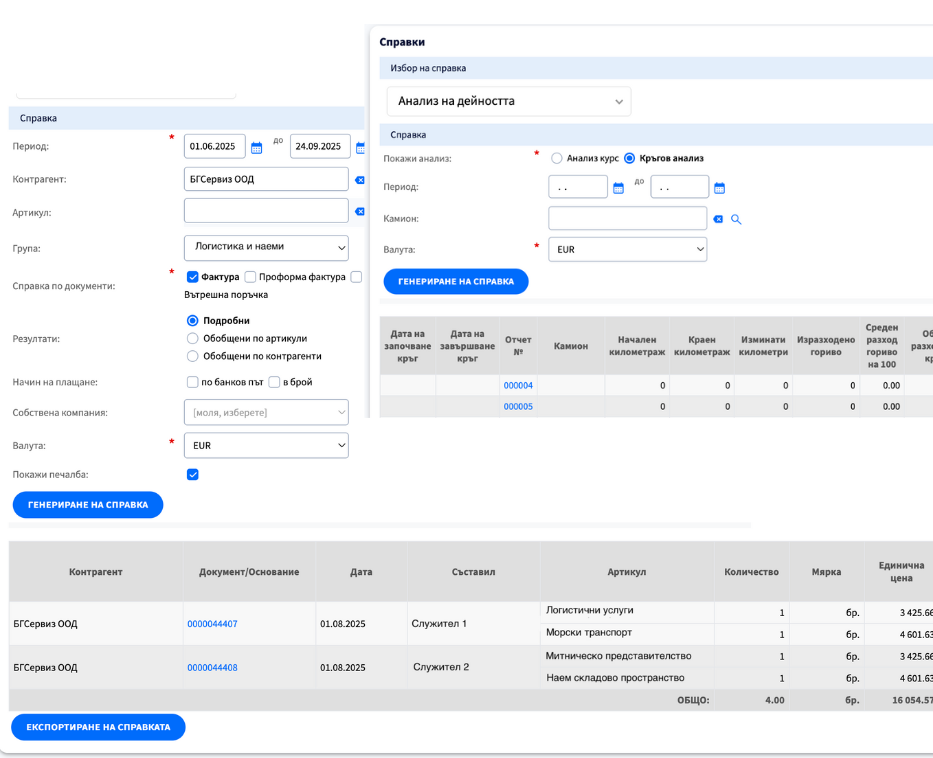Open the Собствена компания dropdown
Screen dimensions: 933x758
coord(266,412)
